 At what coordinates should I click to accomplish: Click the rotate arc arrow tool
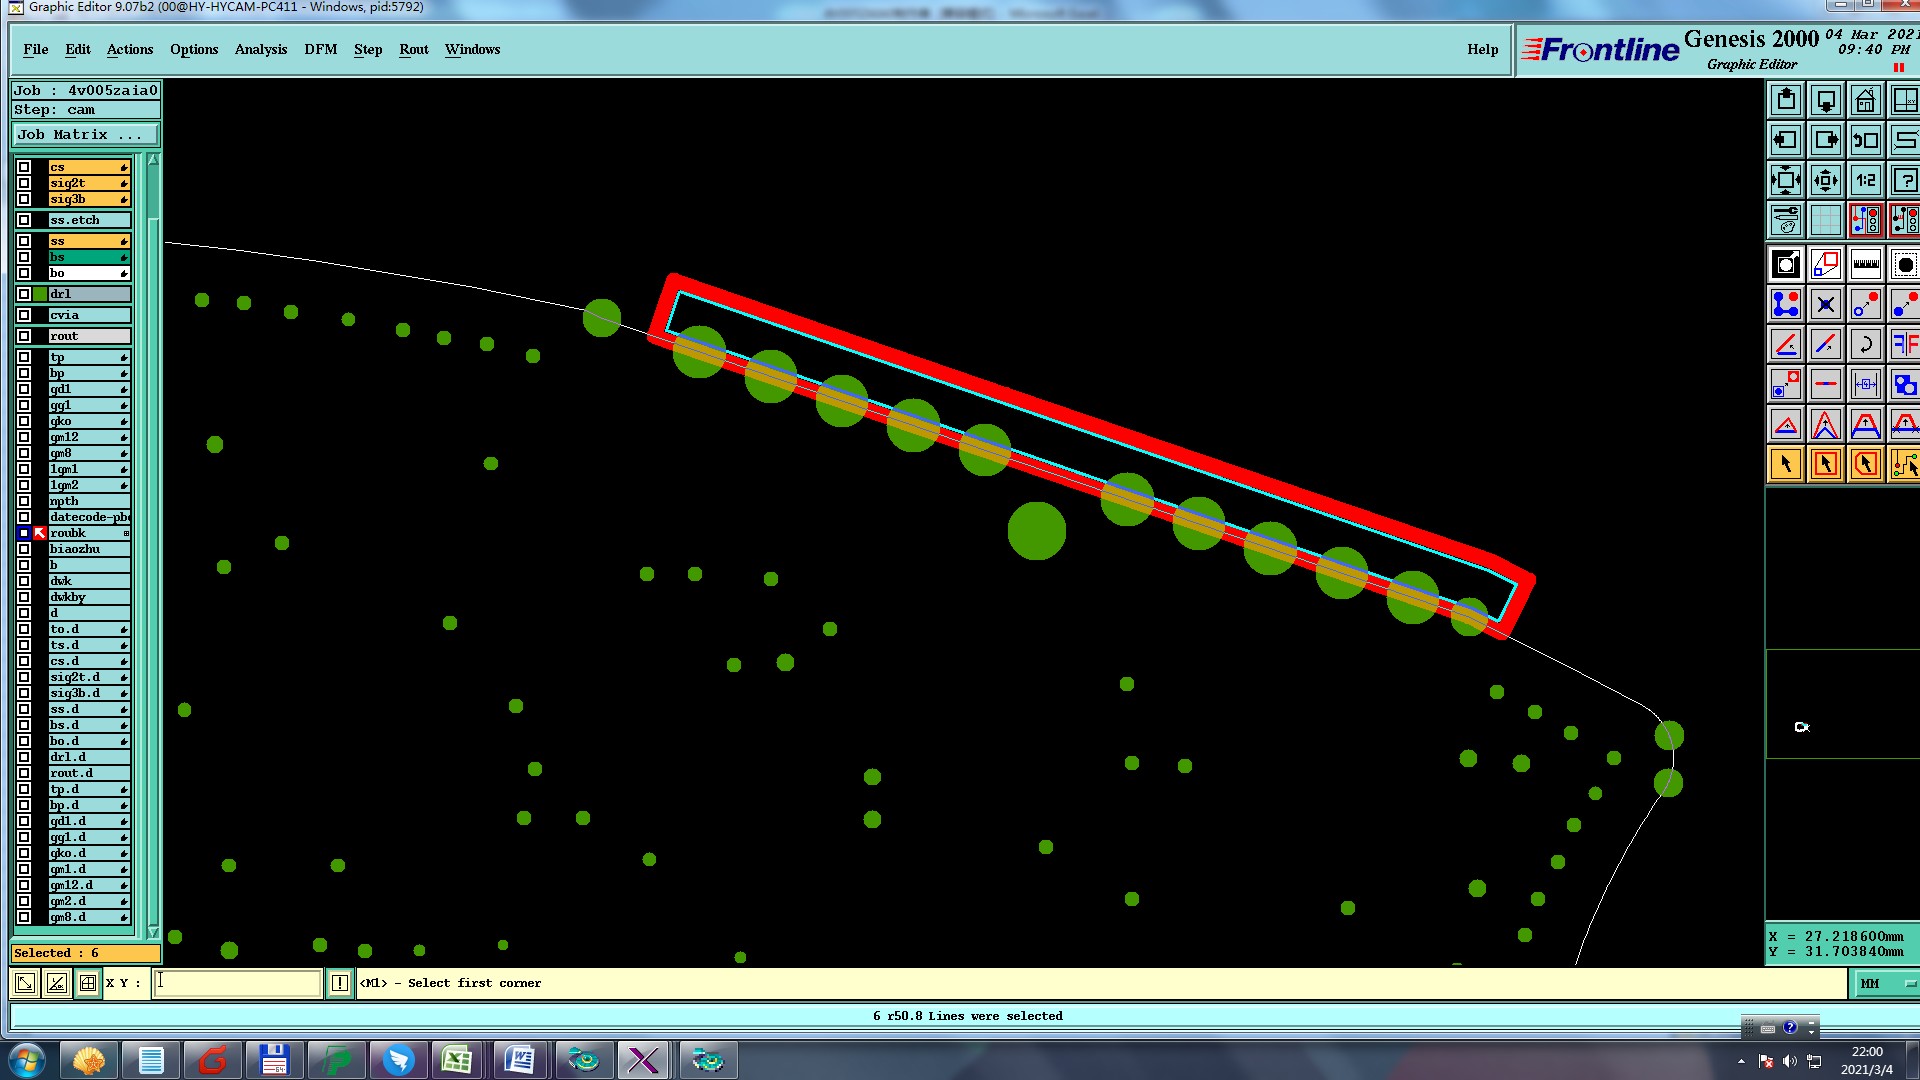(1865, 344)
